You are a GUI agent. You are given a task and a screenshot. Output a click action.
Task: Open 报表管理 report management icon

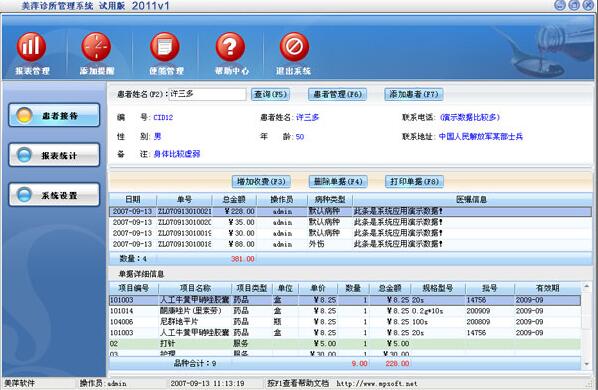[x=31, y=47]
